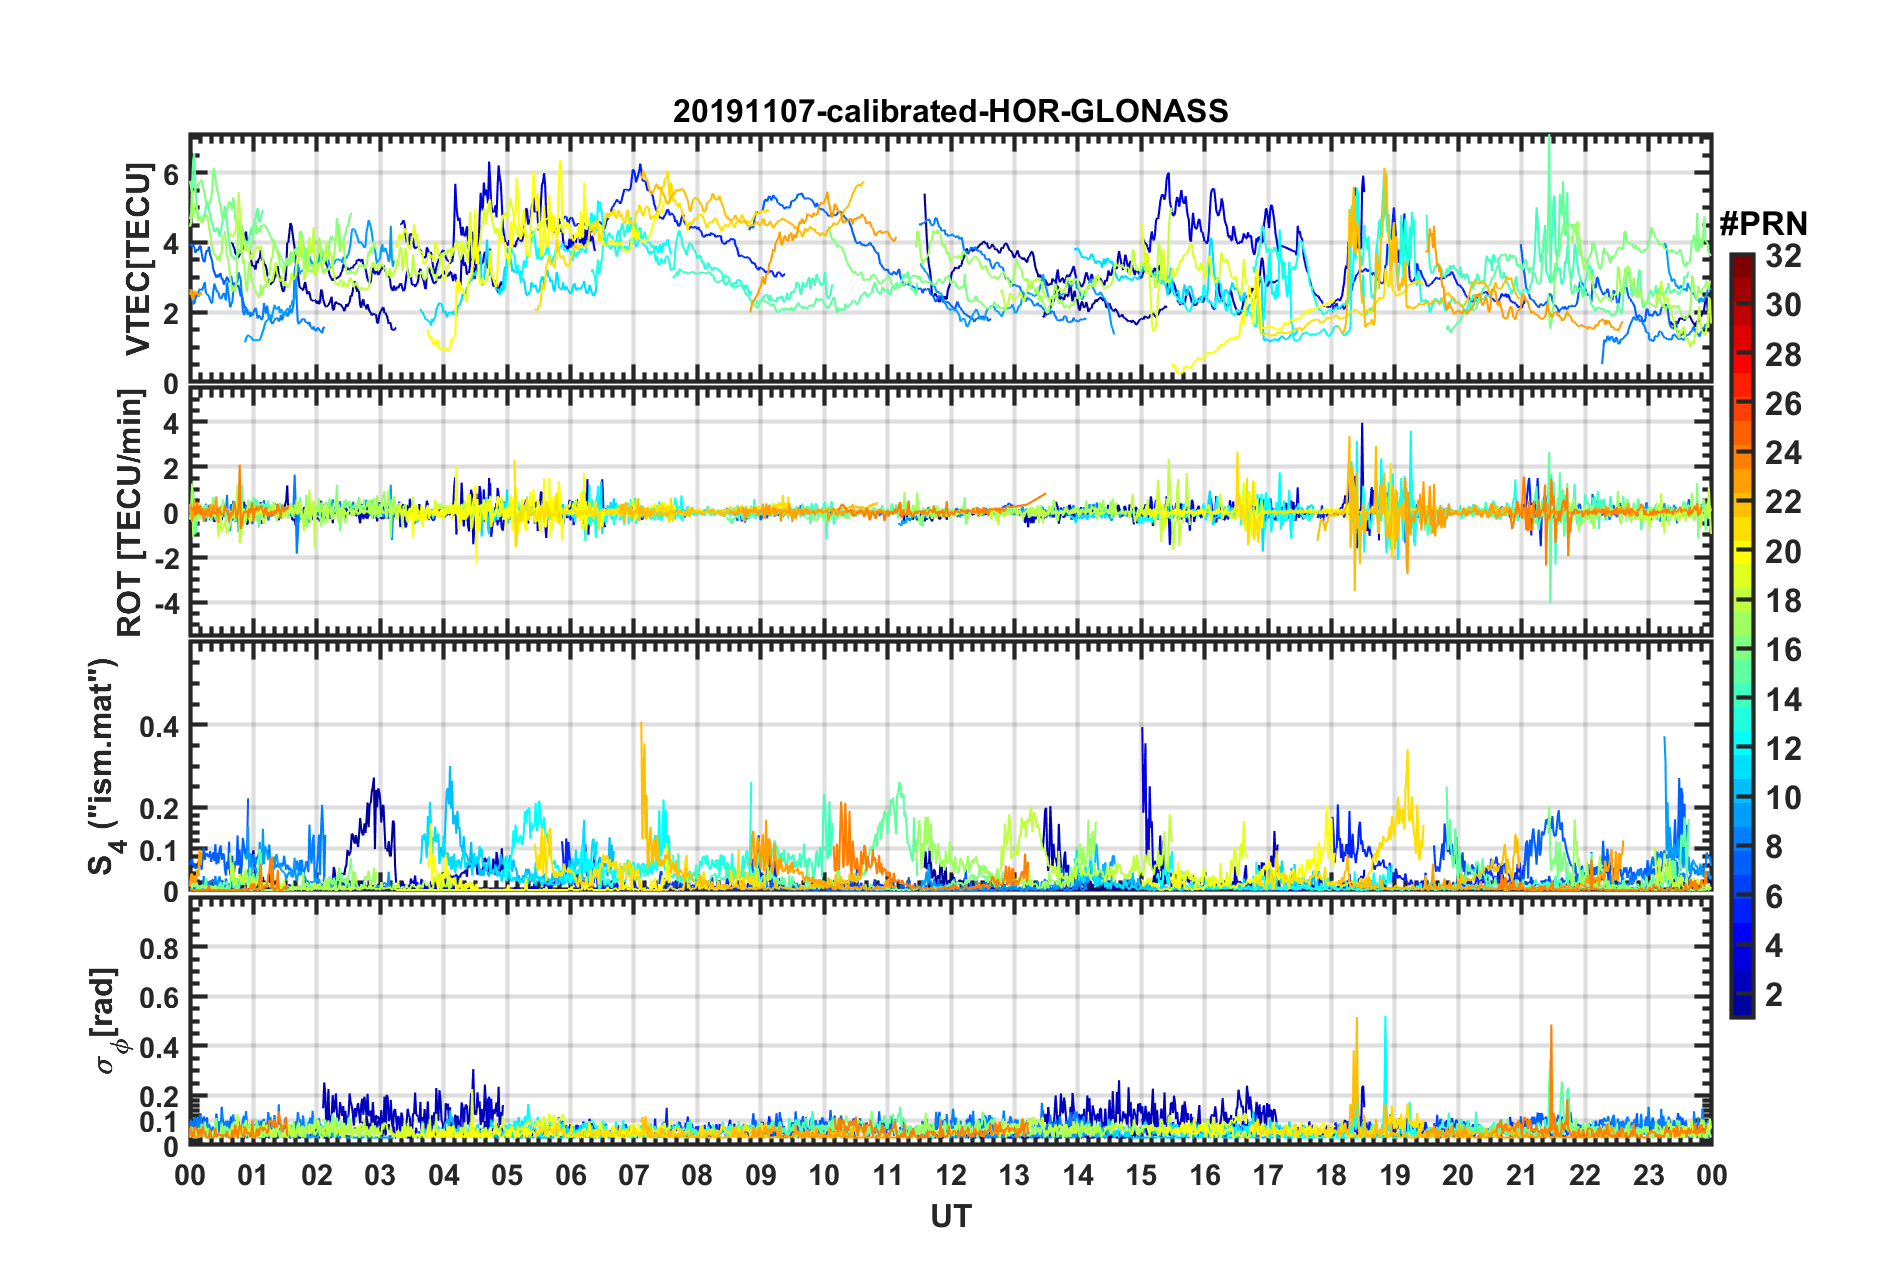The height and width of the screenshot is (1272, 1902).
Task: Click VTEC y-axis tick label 6
Action: coord(171,176)
